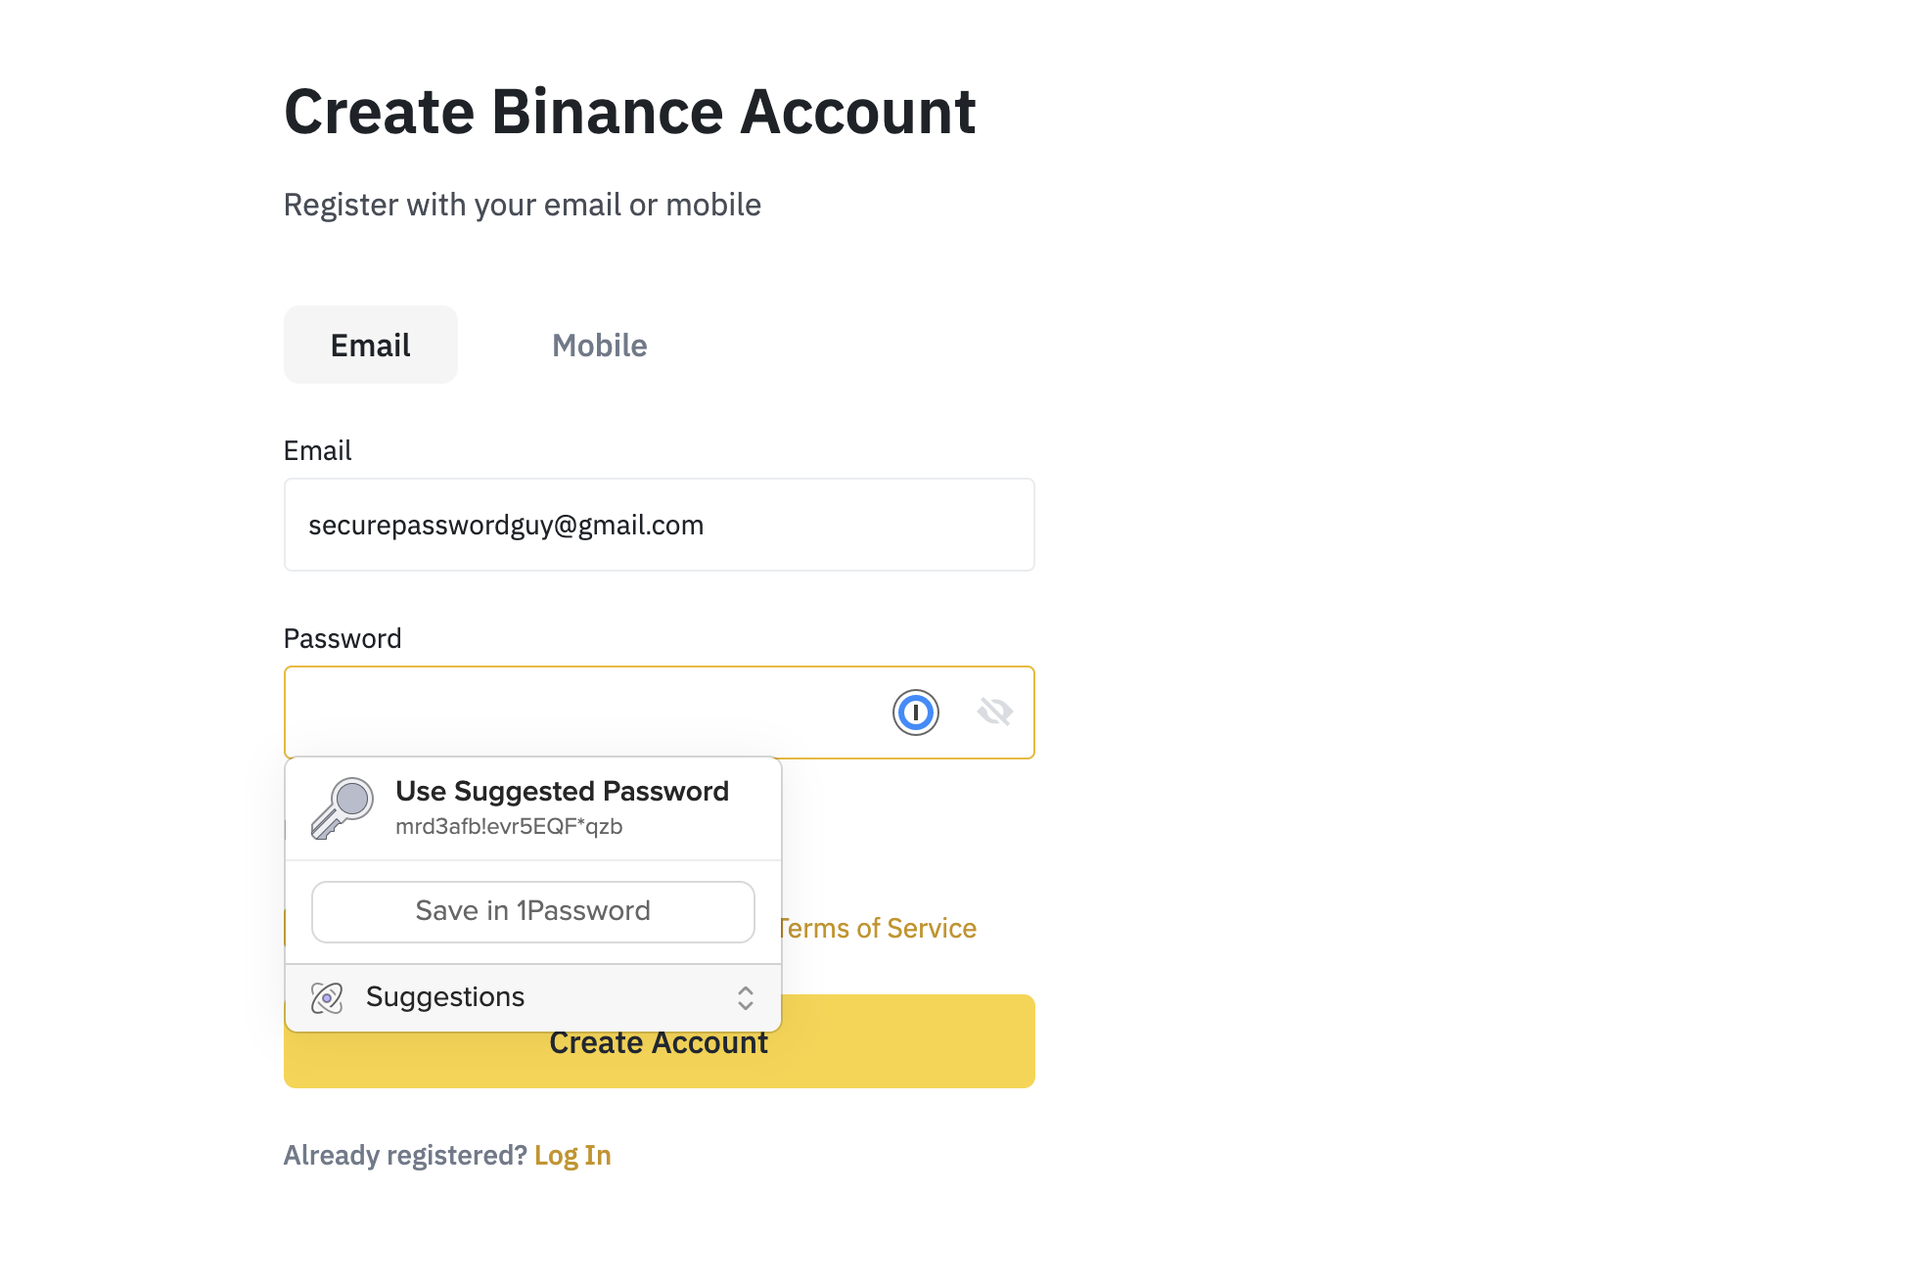1920x1288 pixels.
Task: Click the Email input field
Action: [x=660, y=525]
